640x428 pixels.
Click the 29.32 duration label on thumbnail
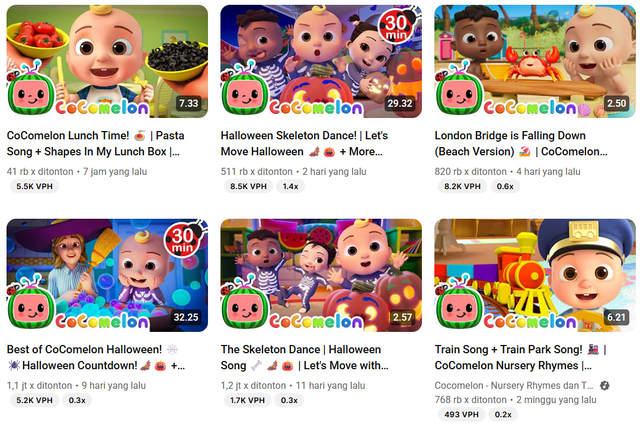coord(400,103)
